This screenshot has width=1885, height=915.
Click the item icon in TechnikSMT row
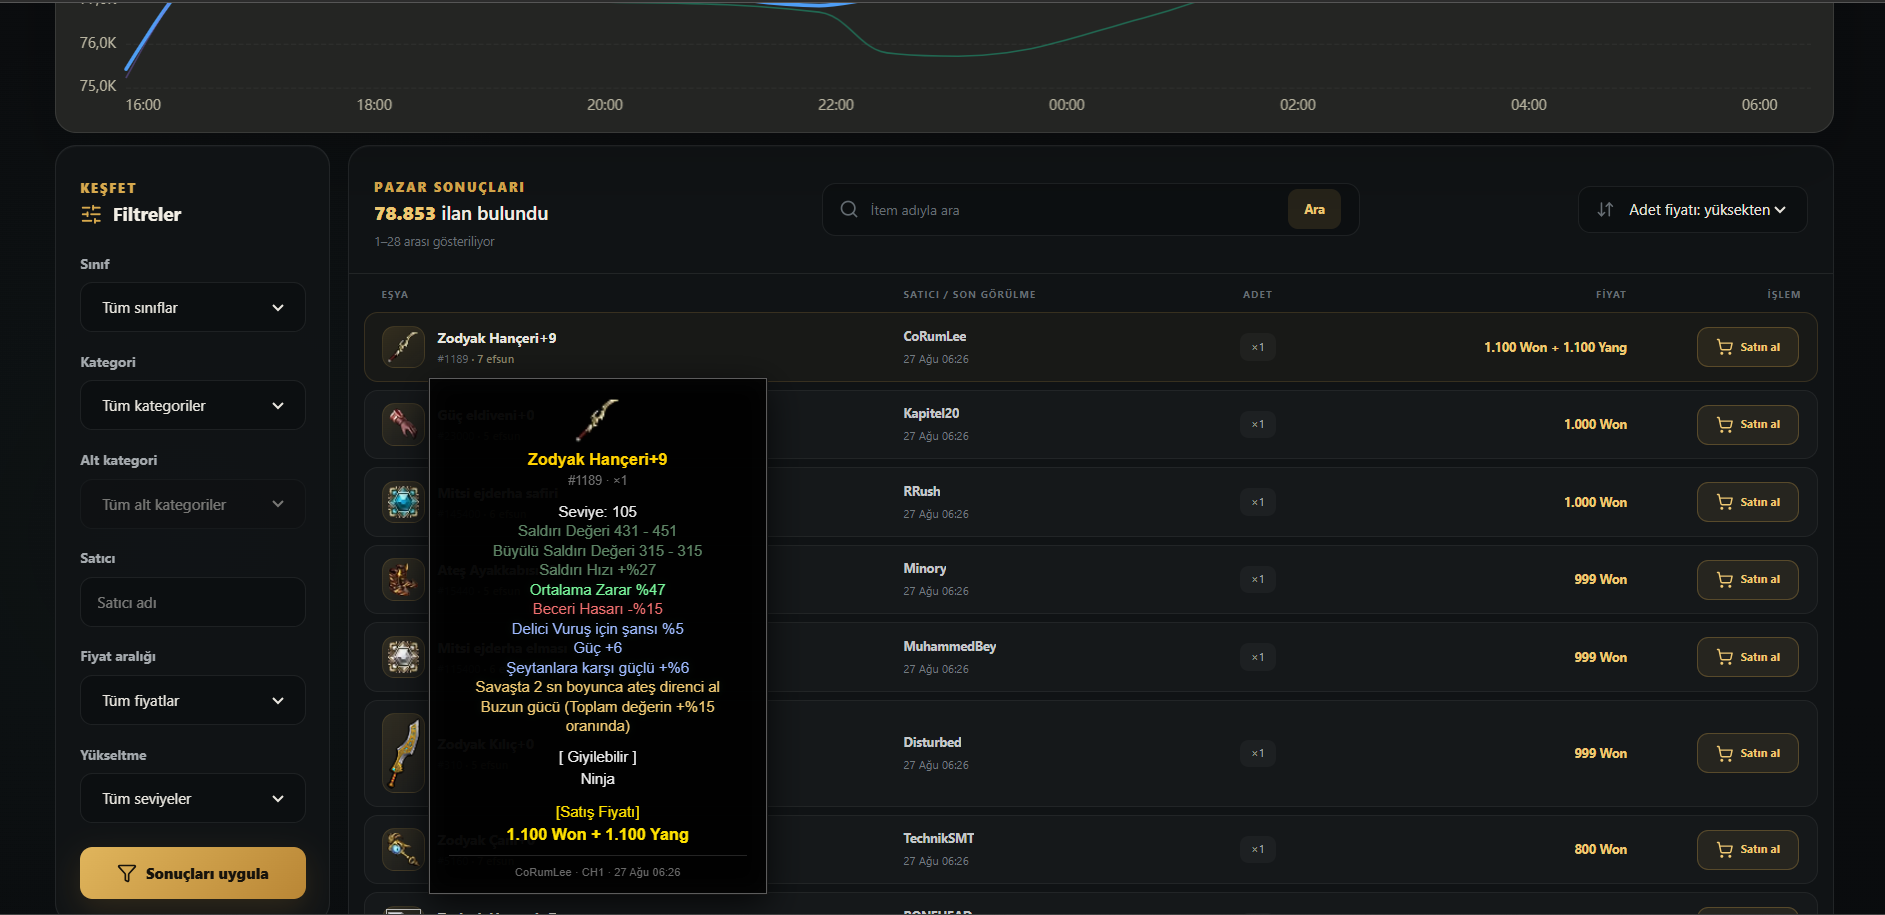coord(403,849)
